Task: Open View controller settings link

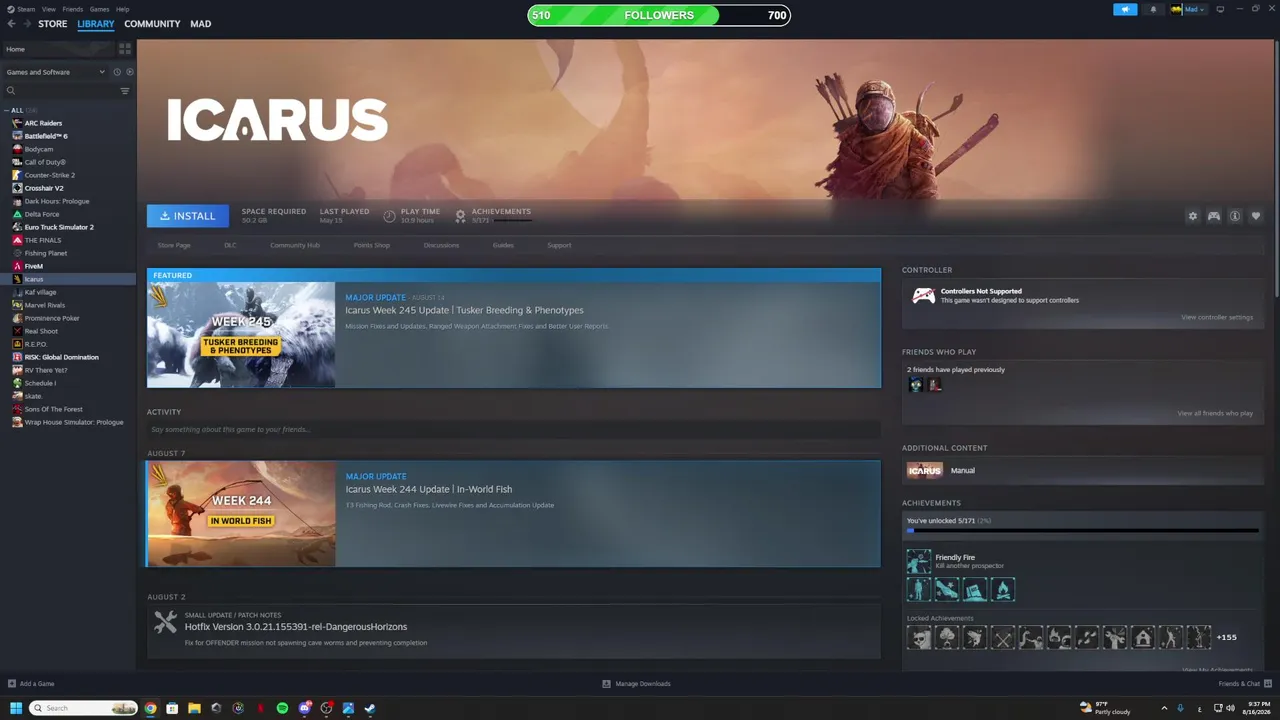Action: pyautogui.click(x=1217, y=317)
